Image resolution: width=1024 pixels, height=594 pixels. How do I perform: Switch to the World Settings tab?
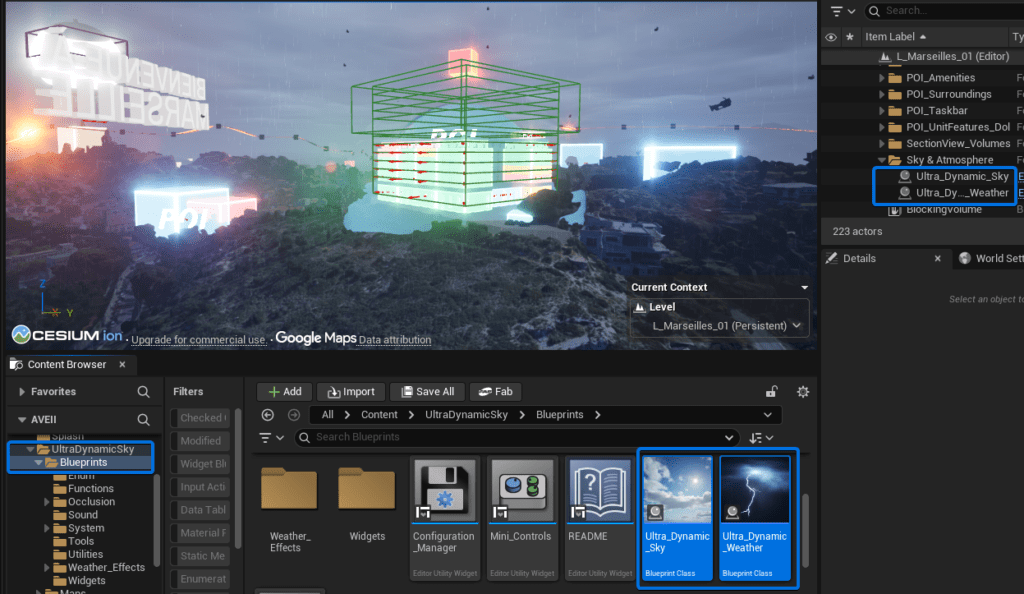pos(988,258)
